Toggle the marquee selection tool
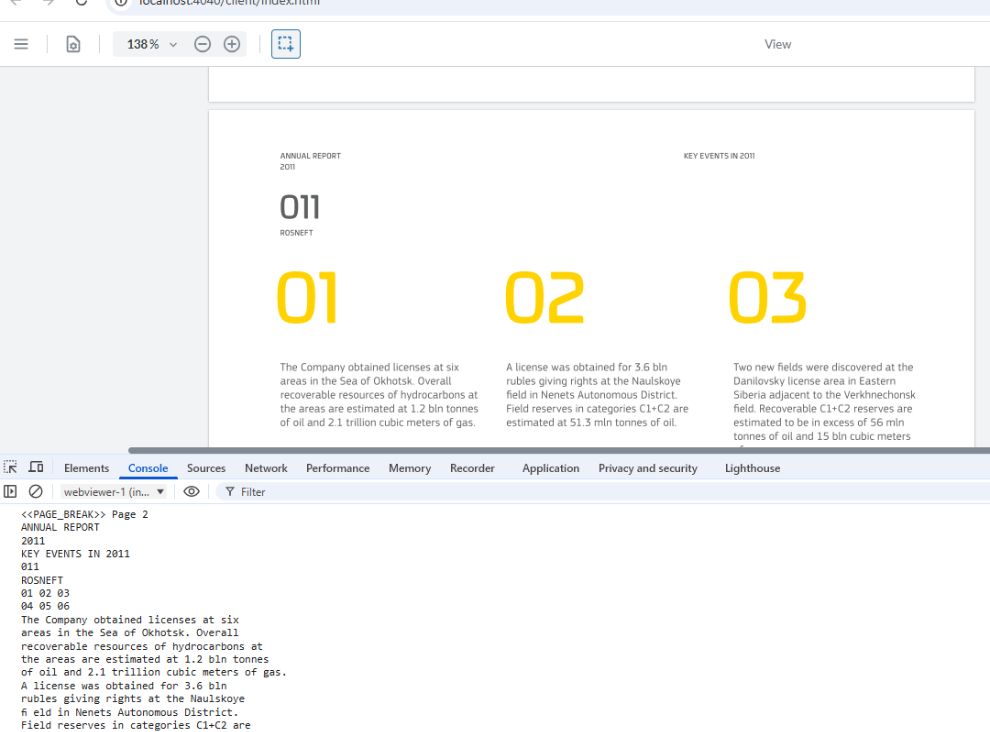Viewport: 990px width, 732px height. 285,44
